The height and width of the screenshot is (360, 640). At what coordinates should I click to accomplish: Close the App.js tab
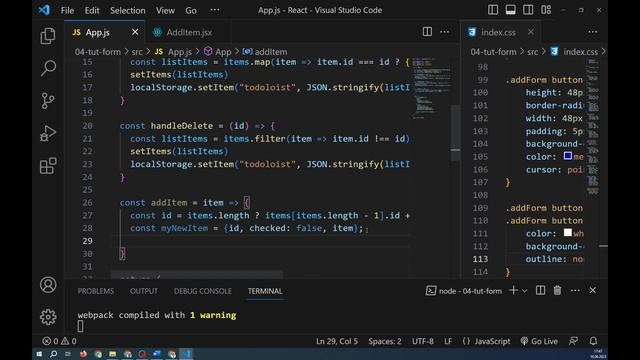[x=135, y=32]
